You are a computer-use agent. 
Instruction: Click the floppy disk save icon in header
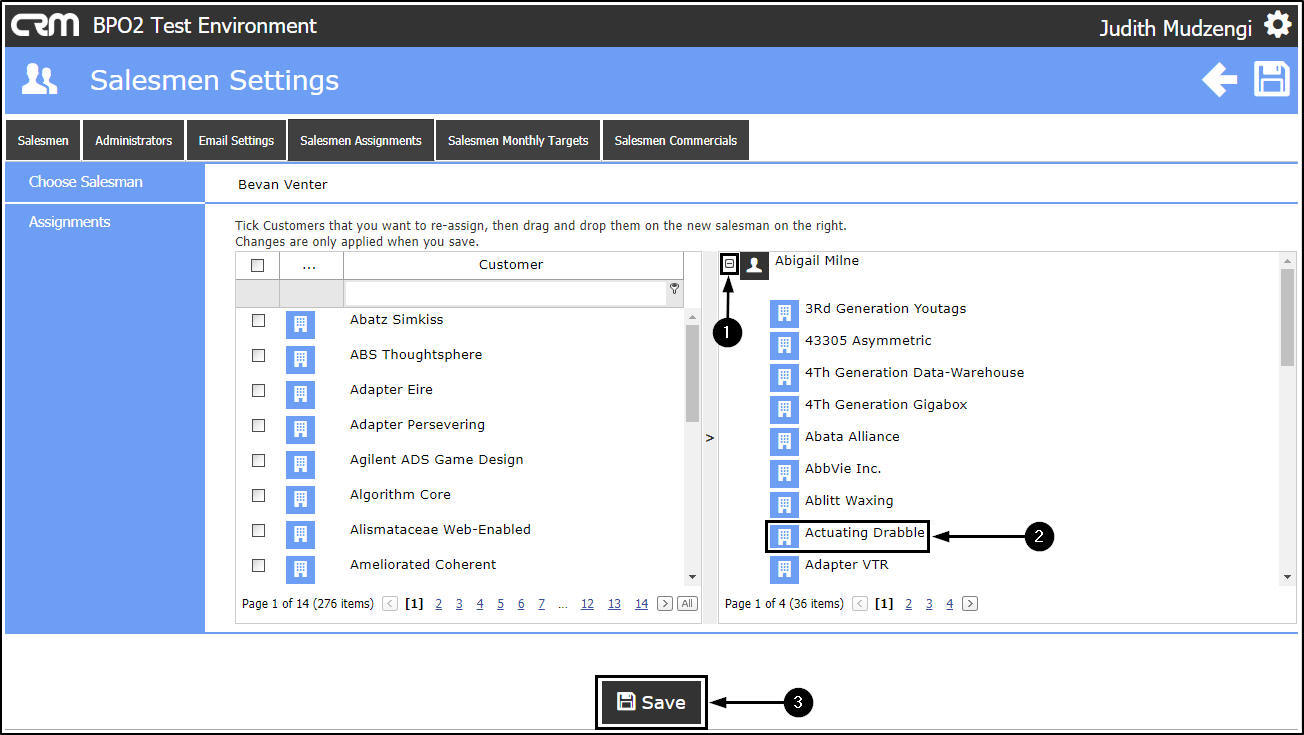(1272, 79)
